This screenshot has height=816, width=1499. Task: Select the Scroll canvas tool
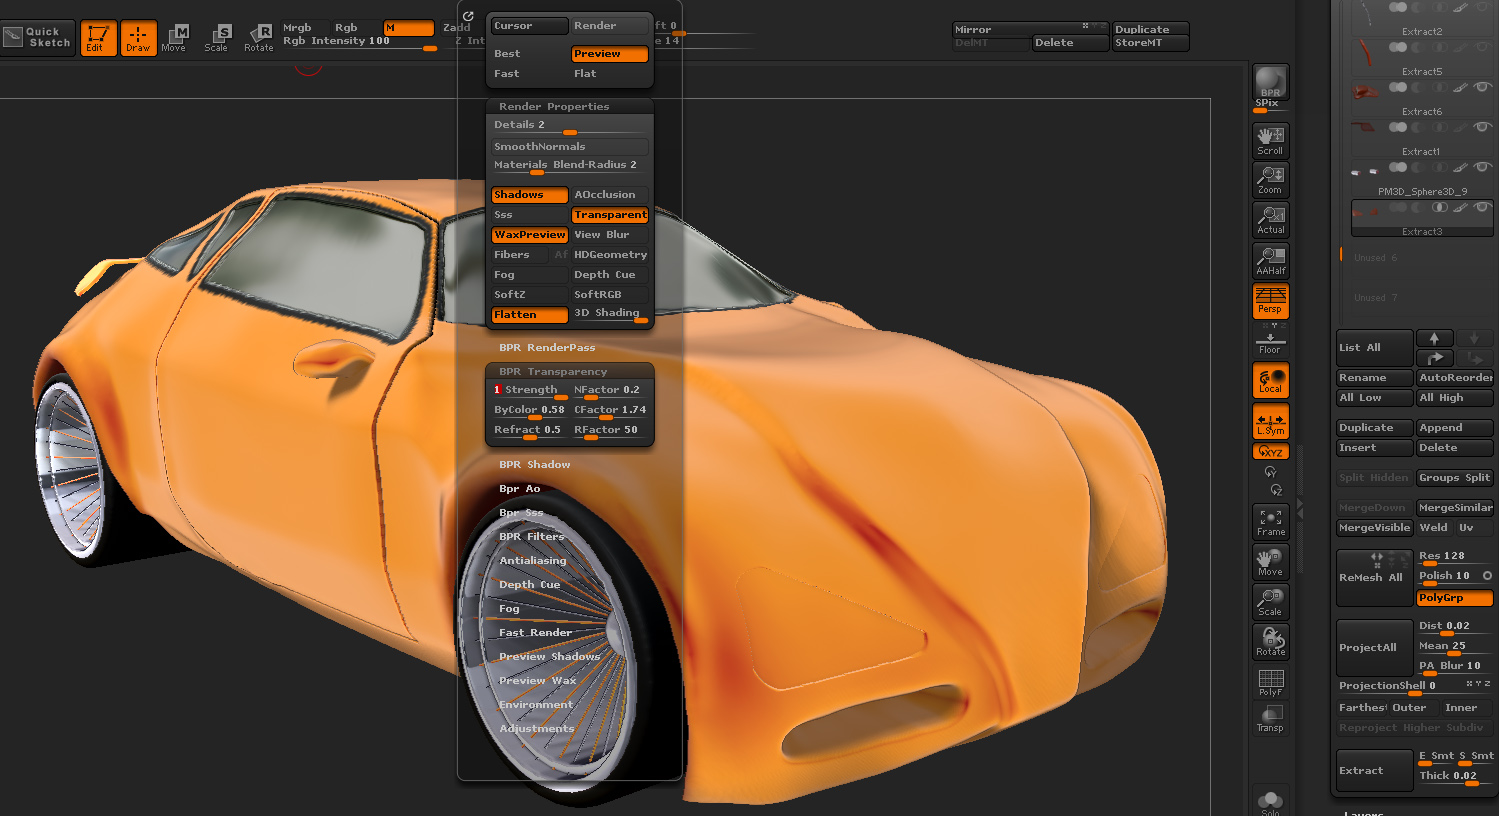(x=1270, y=140)
